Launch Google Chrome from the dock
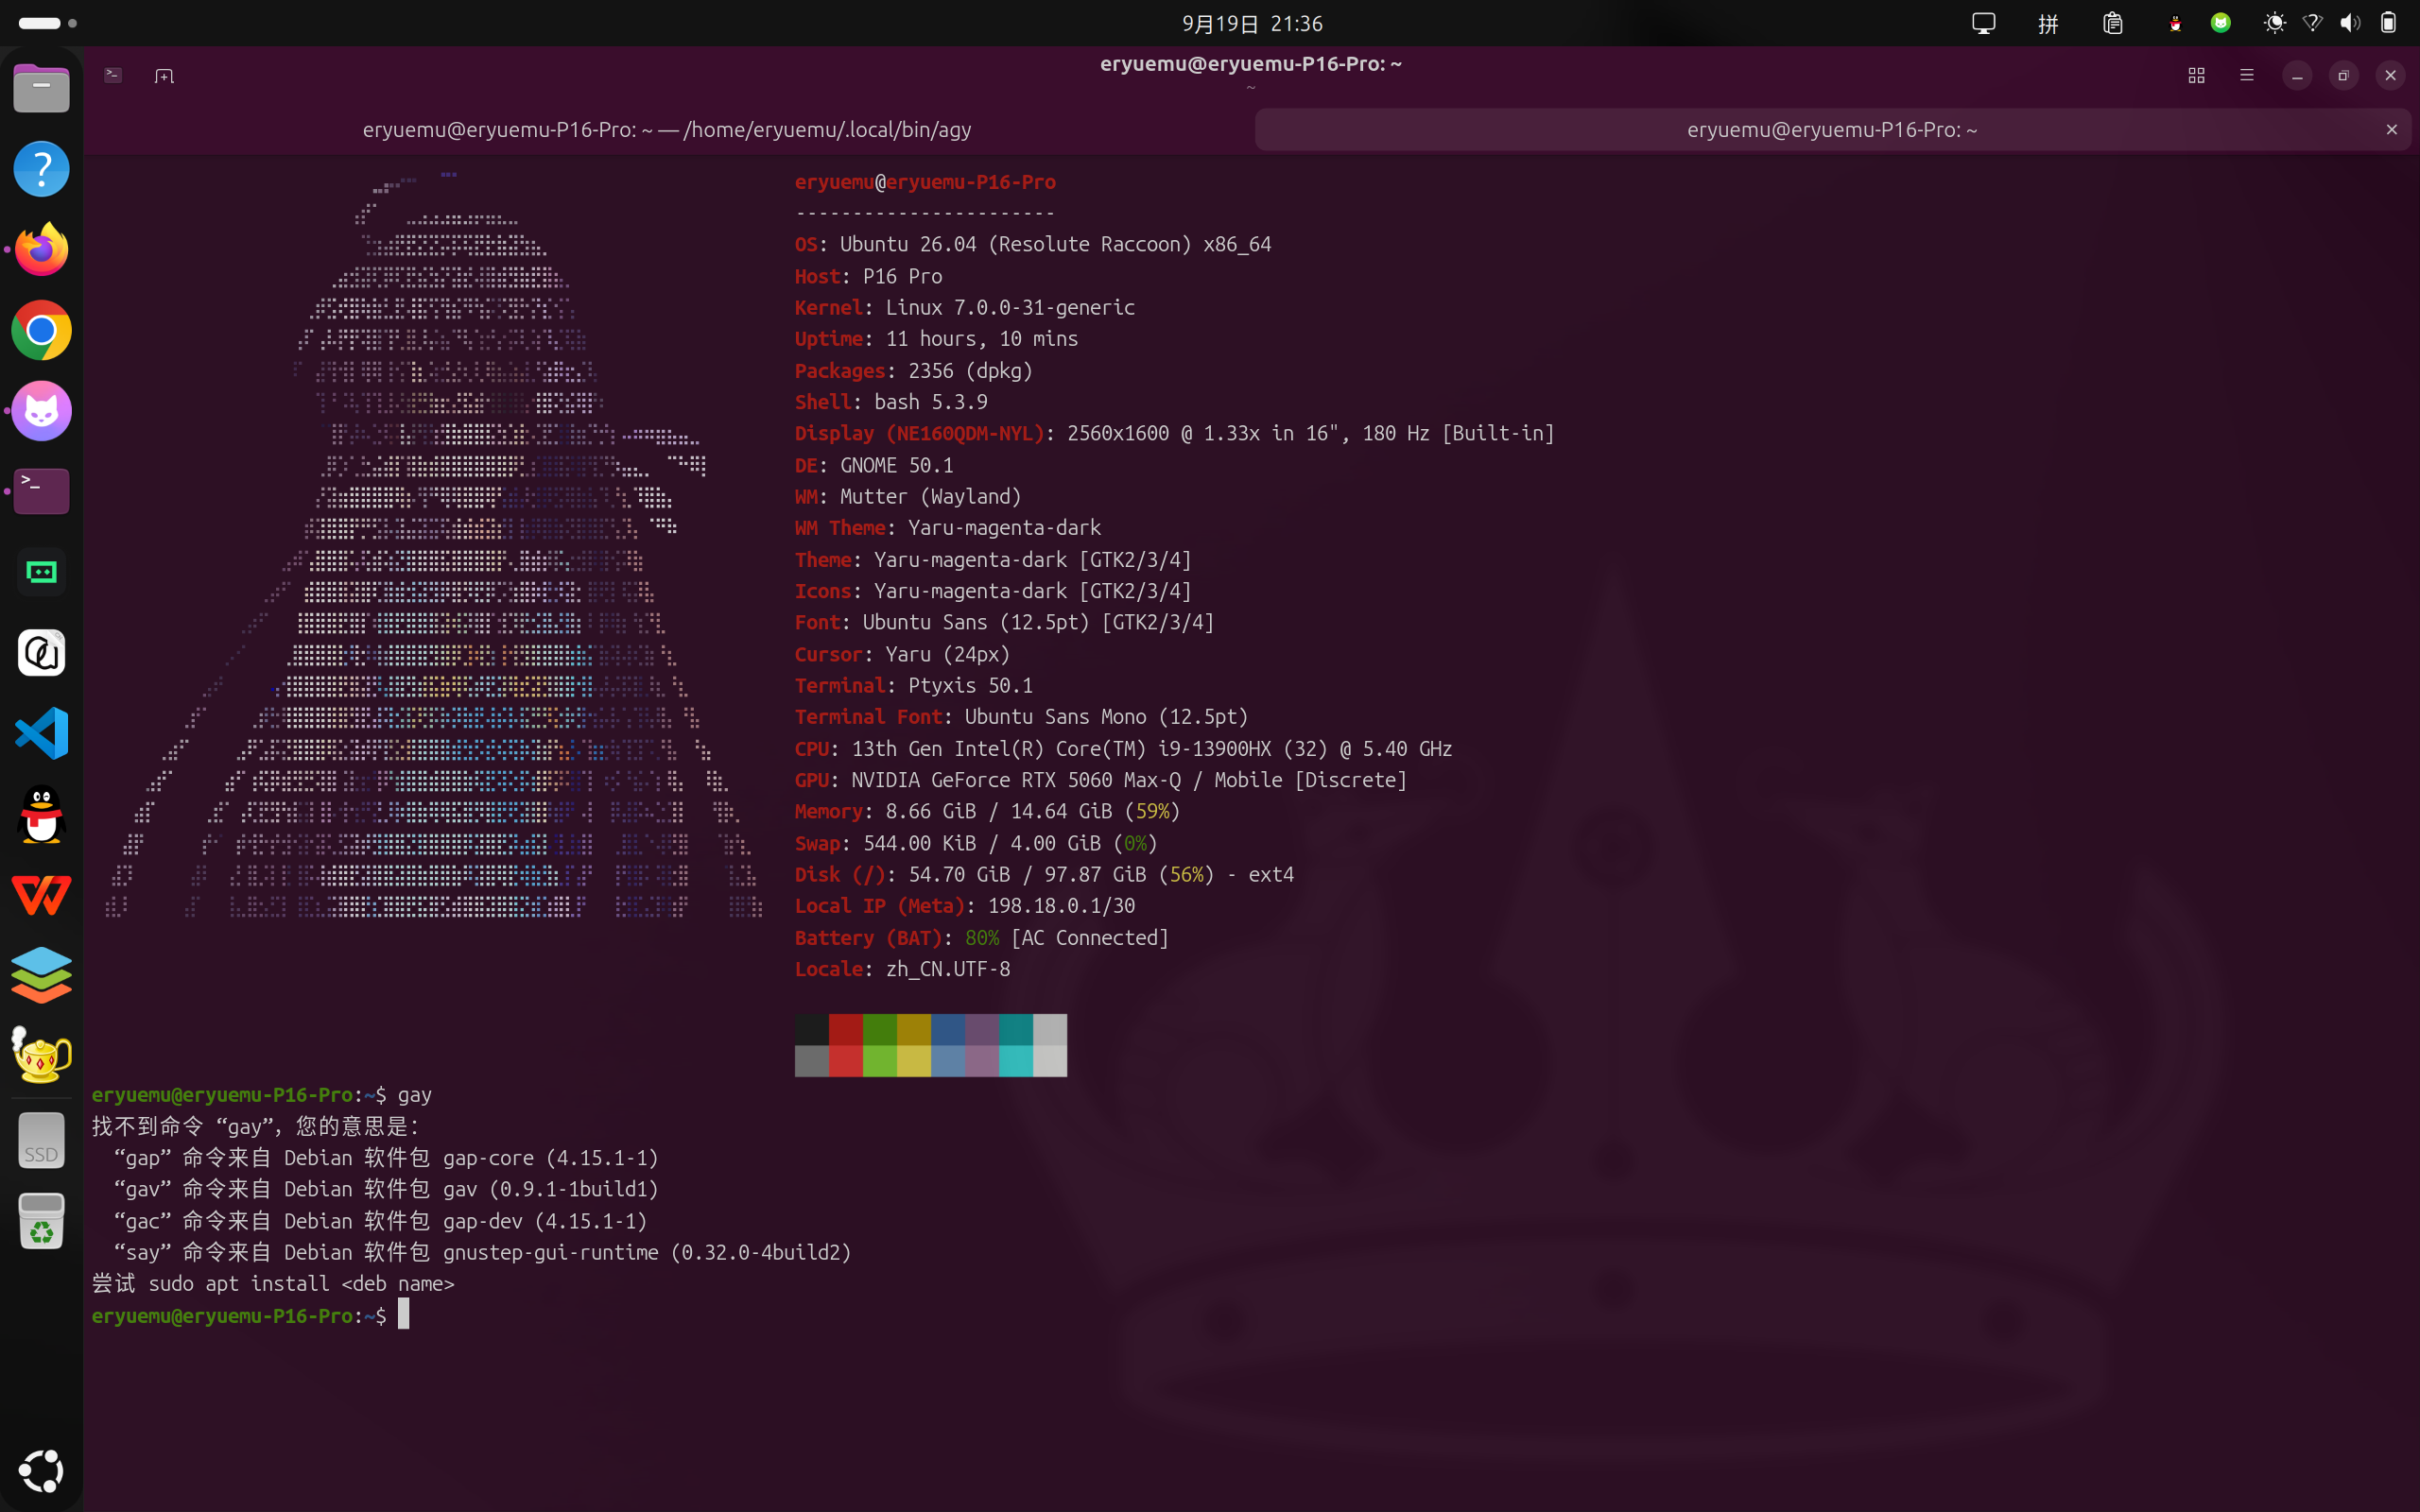The image size is (2420, 1512). tap(41, 330)
